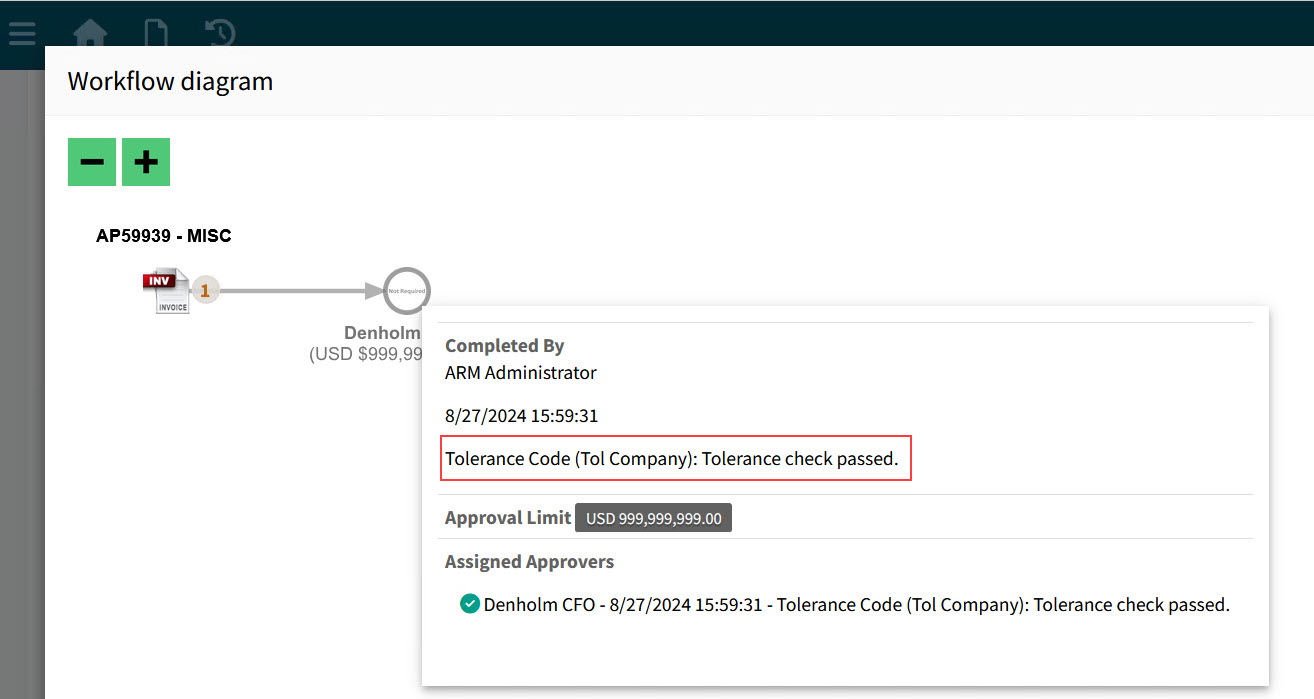1314x699 pixels.
Task: Click the AP59939 - MISC workflow title
Action: (x=163, y=235)
